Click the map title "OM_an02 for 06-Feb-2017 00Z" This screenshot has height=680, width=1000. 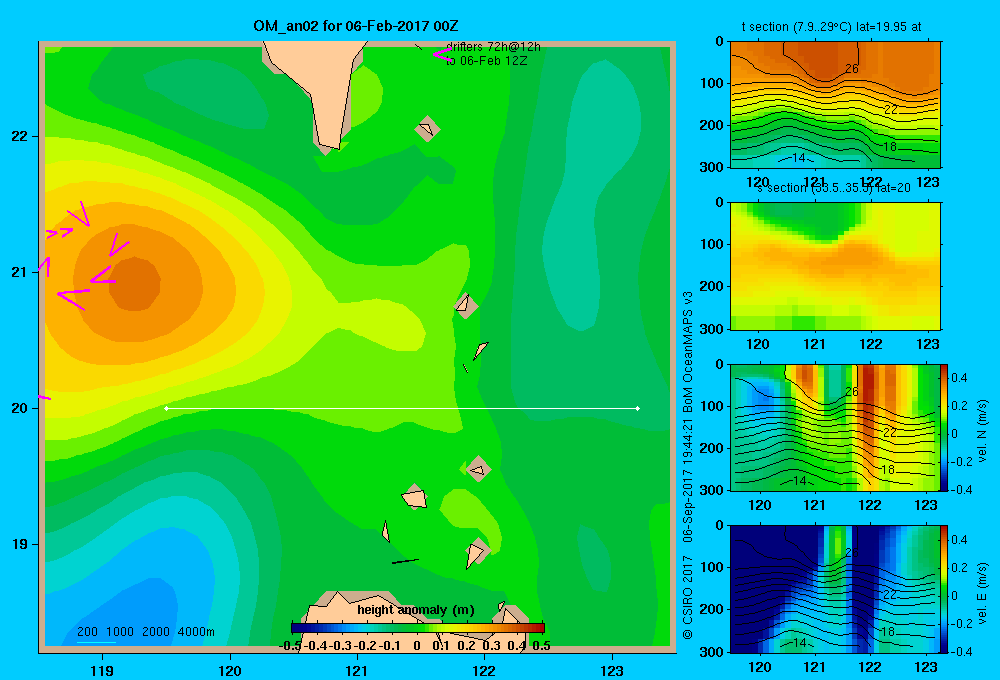click(355, 26)
